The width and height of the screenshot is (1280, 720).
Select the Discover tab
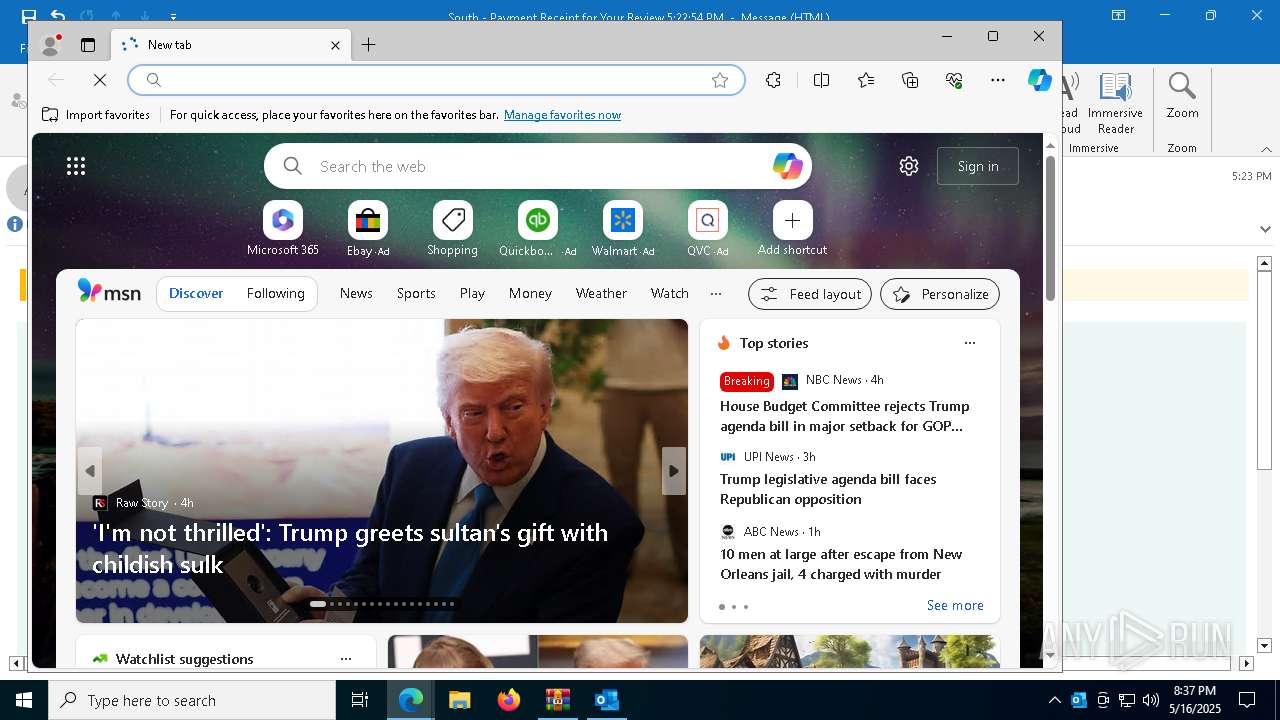(x=196, y=293)
